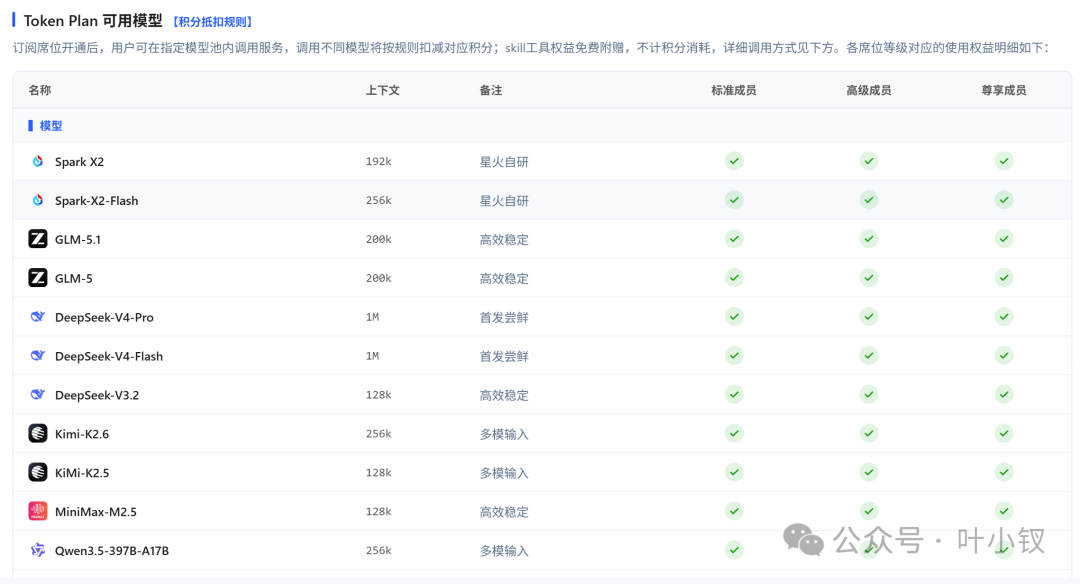Click the Token Plan 可用模型 heading

point(93,21)
